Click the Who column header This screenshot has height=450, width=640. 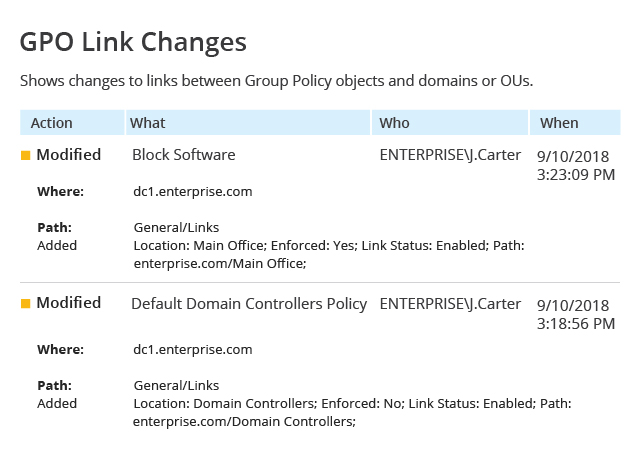point(450,123)
